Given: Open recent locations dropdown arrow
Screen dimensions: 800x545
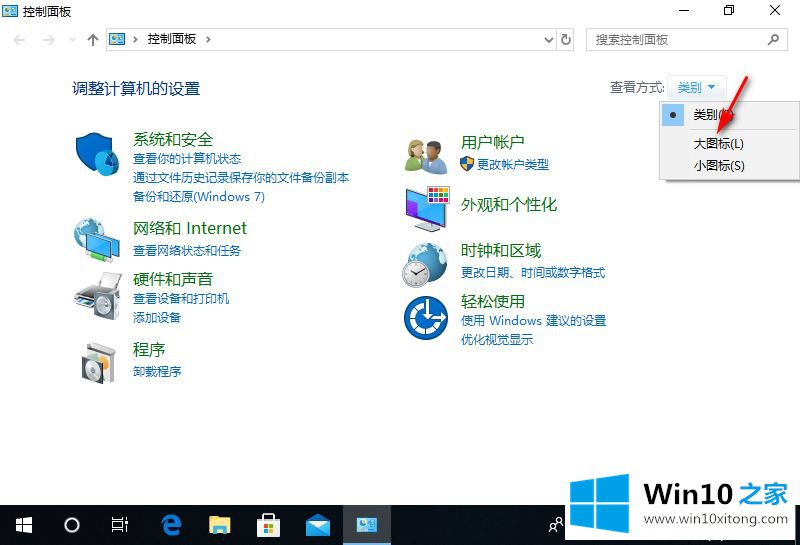Looking at the screenshot, I should pyautogui.click(x=71, y=40).
